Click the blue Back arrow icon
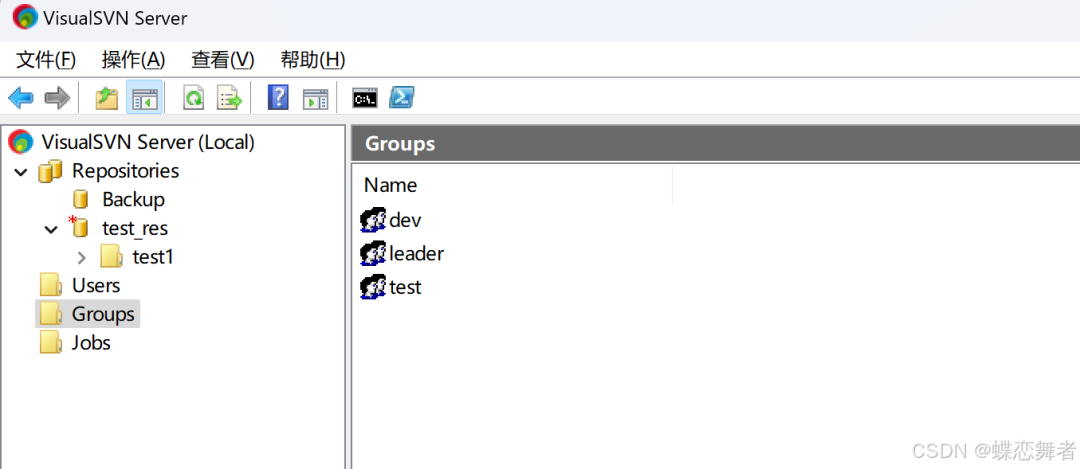1080x469 pixels. point(21,98)
